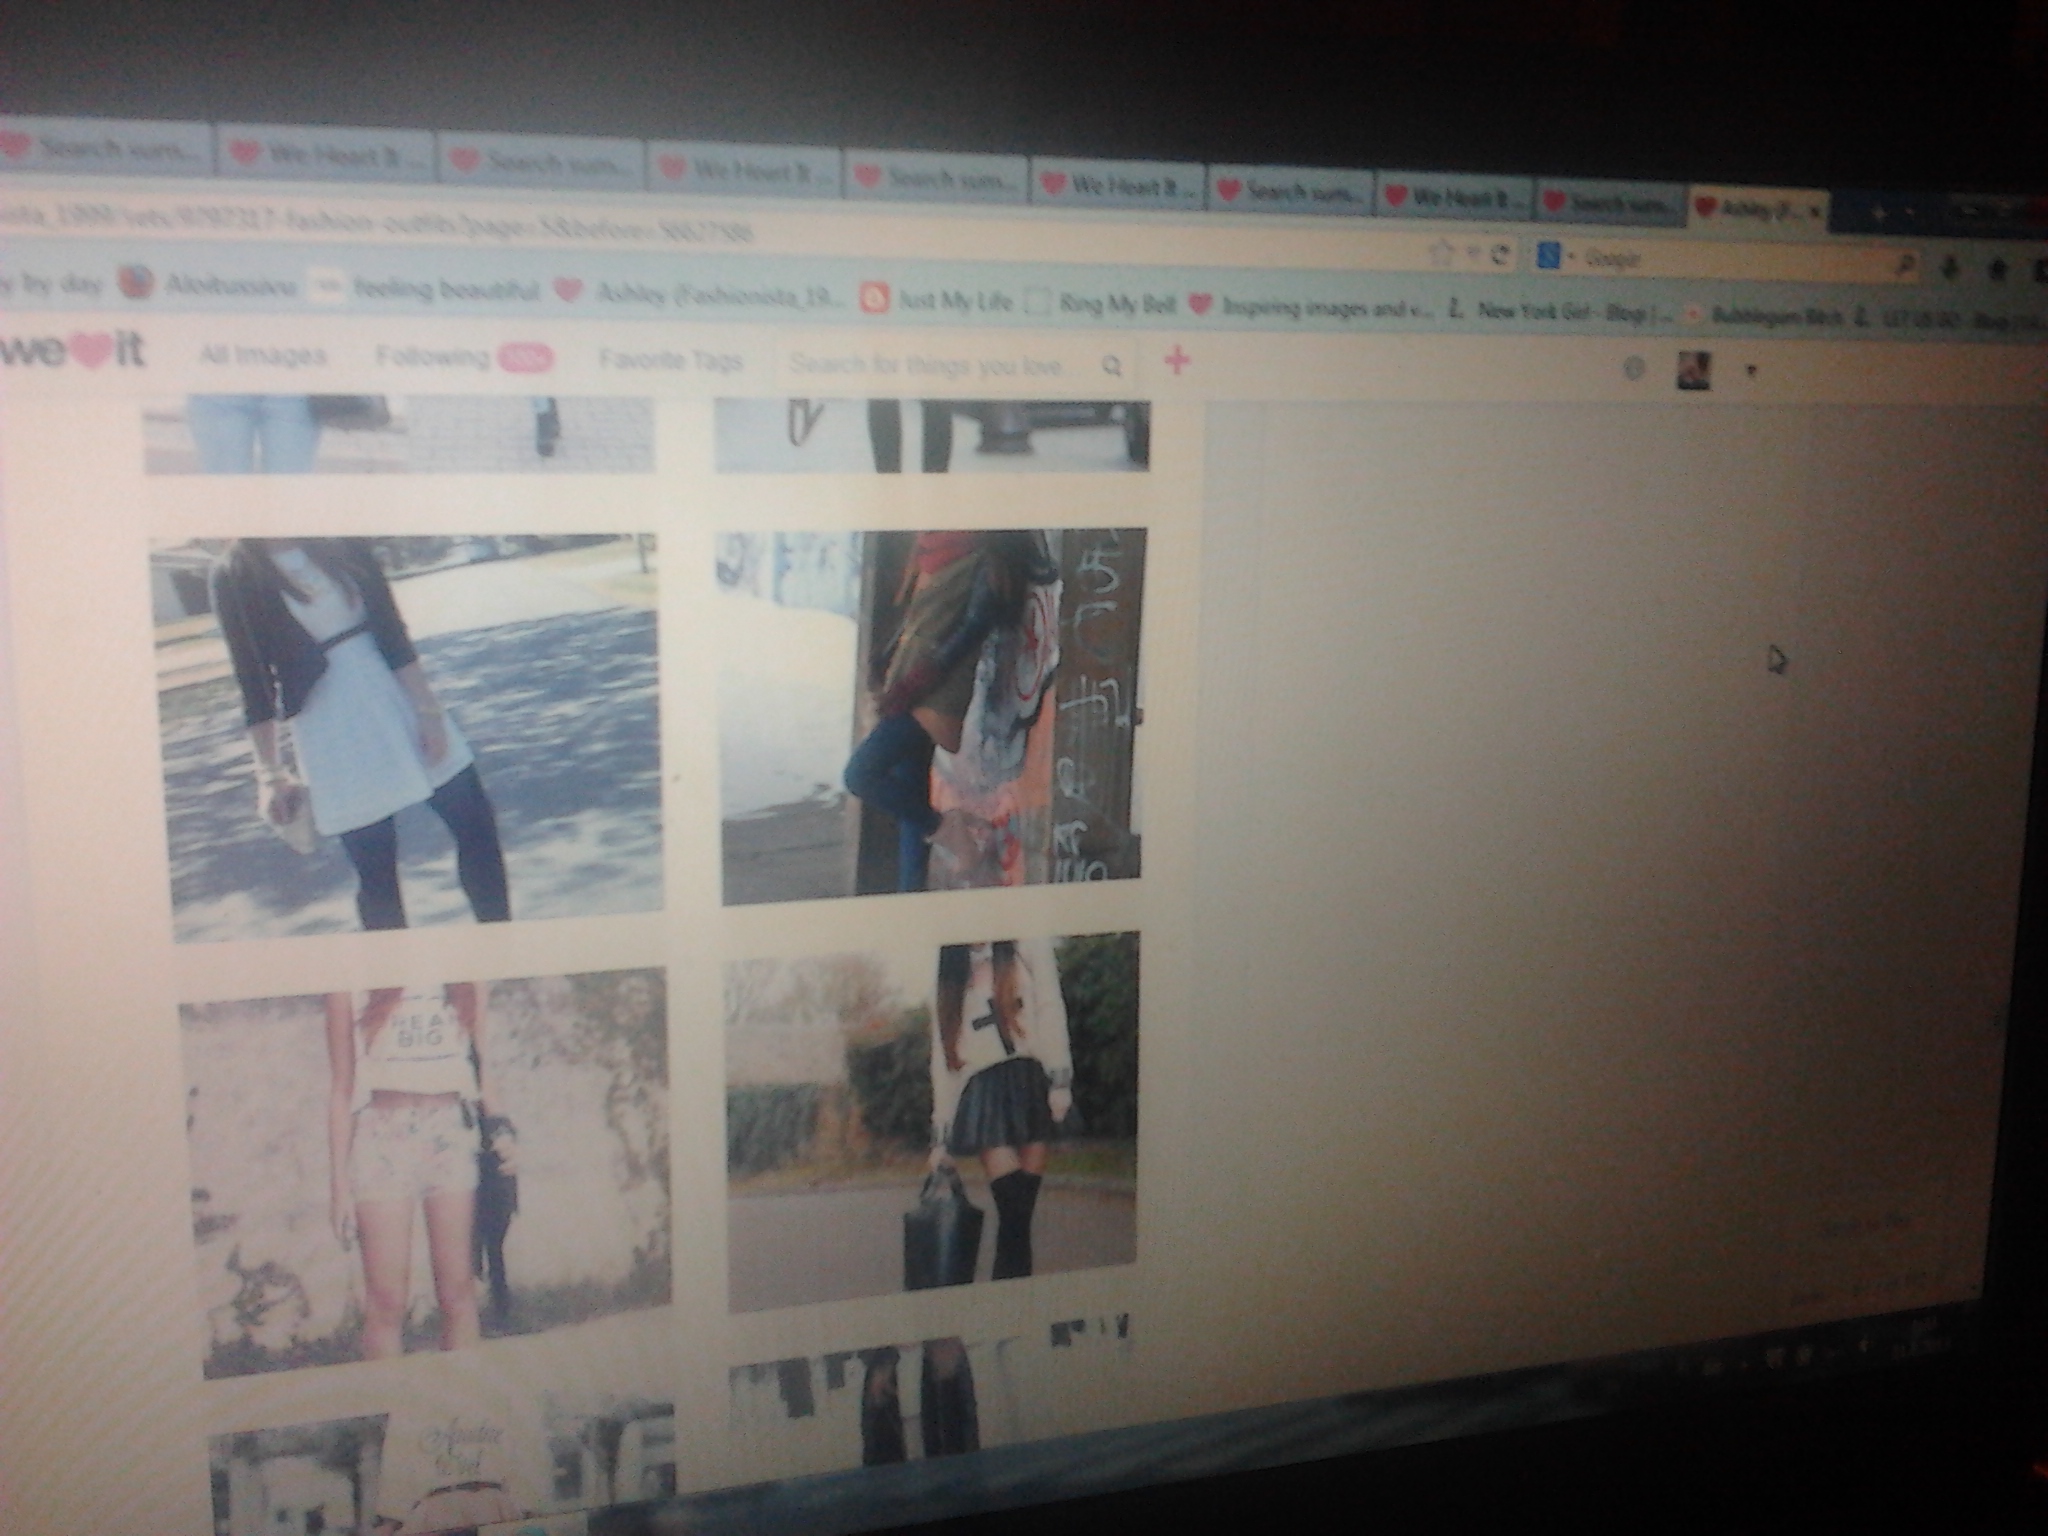Bookmark this page with the star icon

pos(1441,253)
